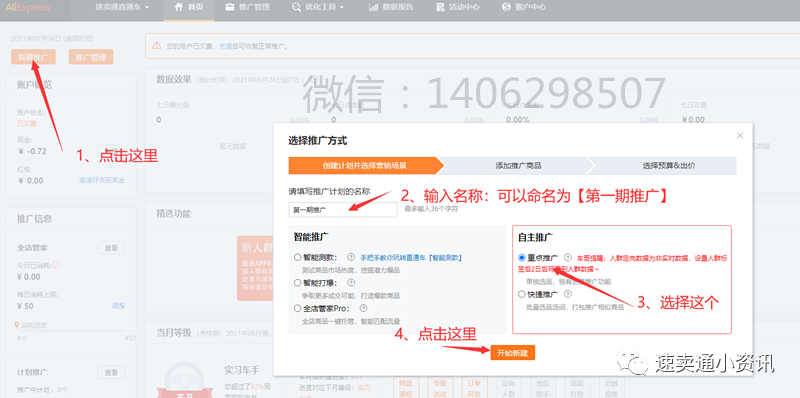Open the 账户中心 navigation tab

point(524,7)
